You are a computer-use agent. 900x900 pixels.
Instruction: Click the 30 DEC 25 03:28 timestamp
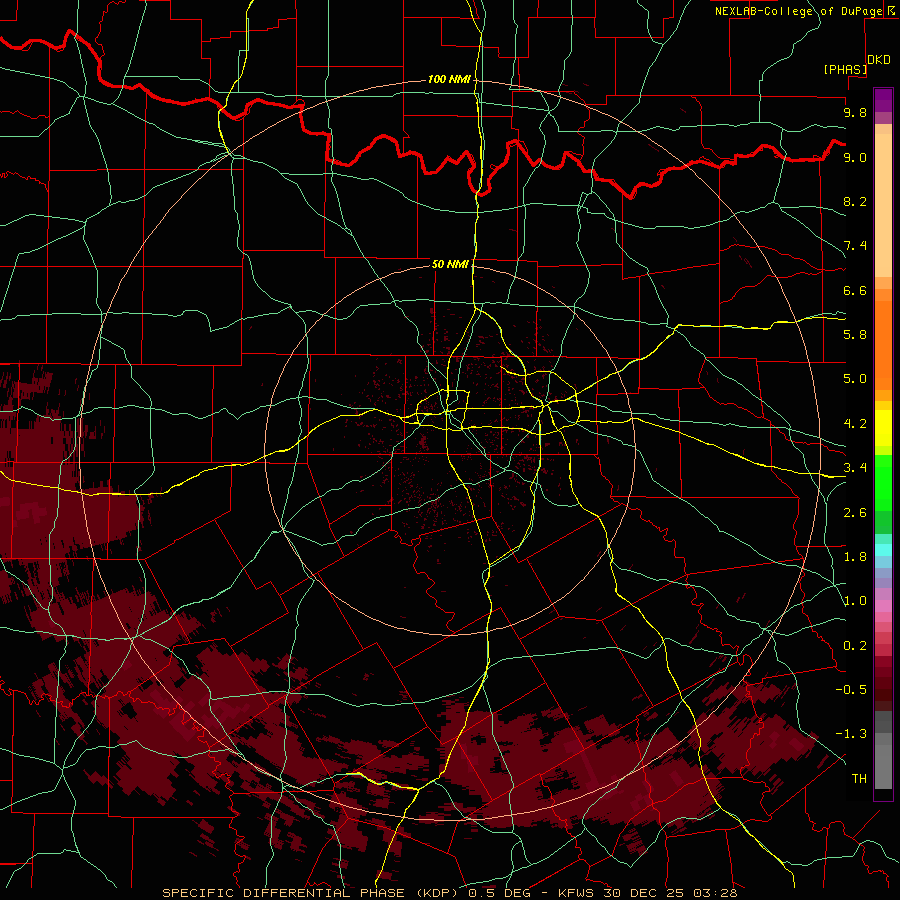[x=670, y=893]
